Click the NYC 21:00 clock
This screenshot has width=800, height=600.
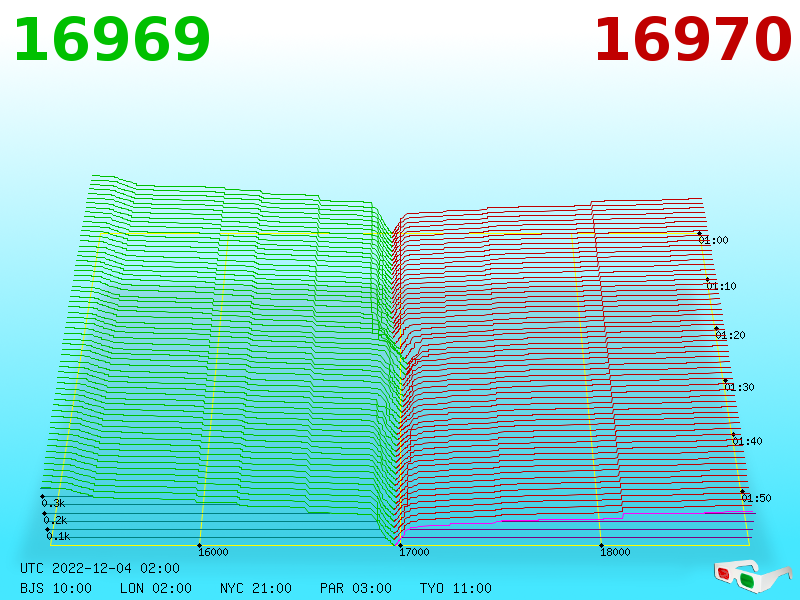pos(256,588)
